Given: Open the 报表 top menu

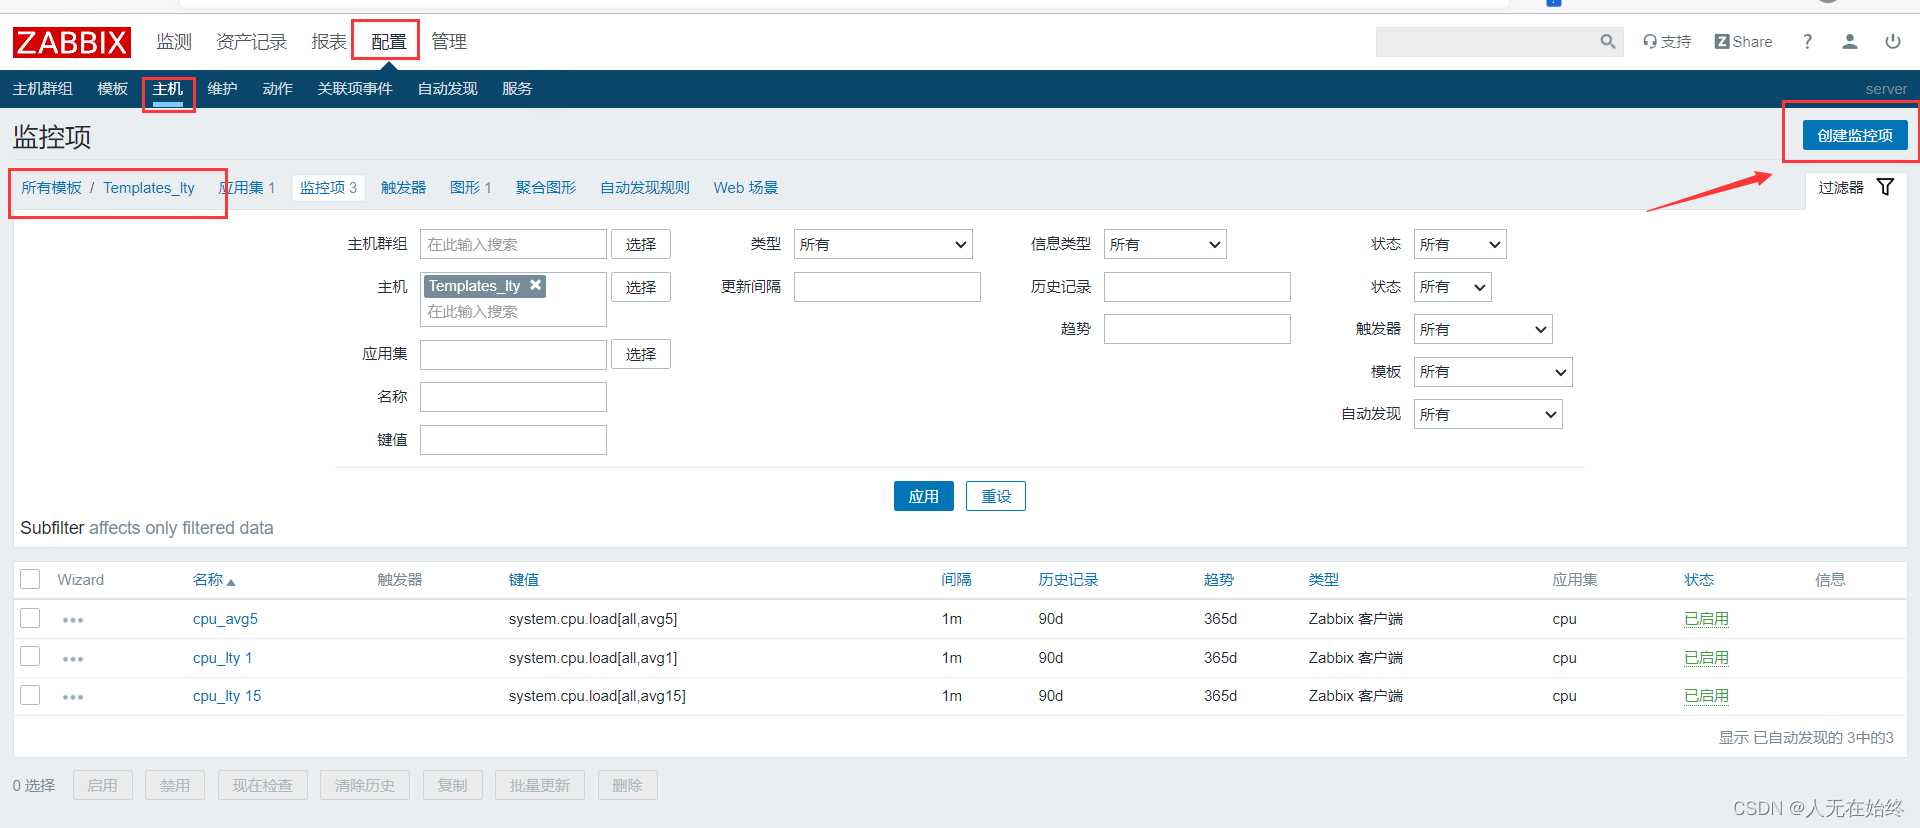Looking at the screenshot, I should 328,42.
